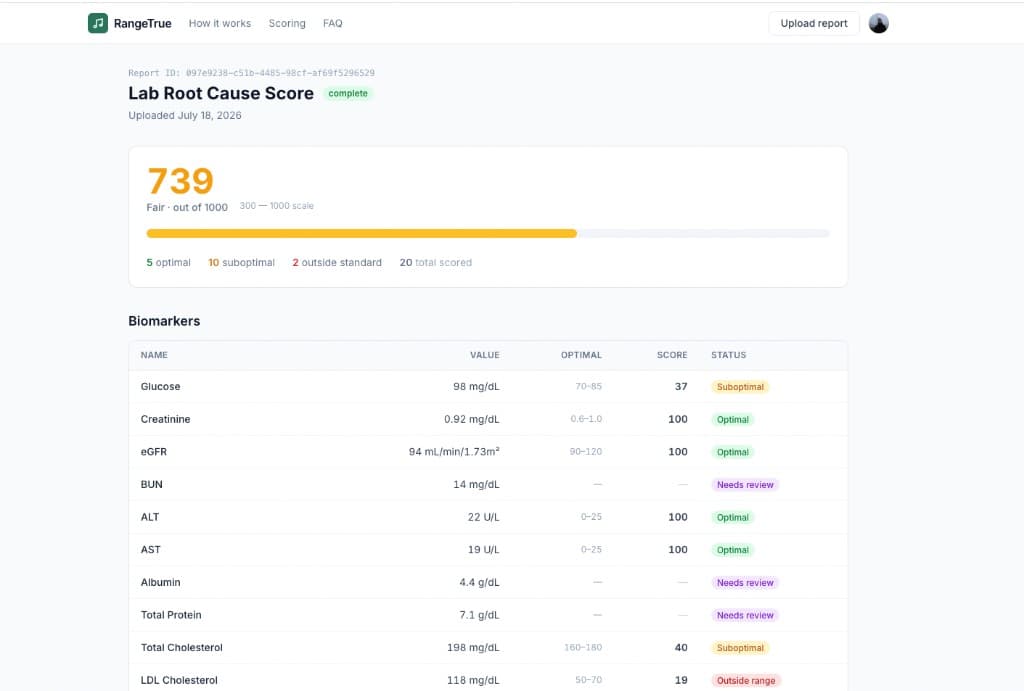Screen dimensions: 1024x691
Task: Click the Suboptimal badge for Total Cholesterol
Action: point(740,648)
